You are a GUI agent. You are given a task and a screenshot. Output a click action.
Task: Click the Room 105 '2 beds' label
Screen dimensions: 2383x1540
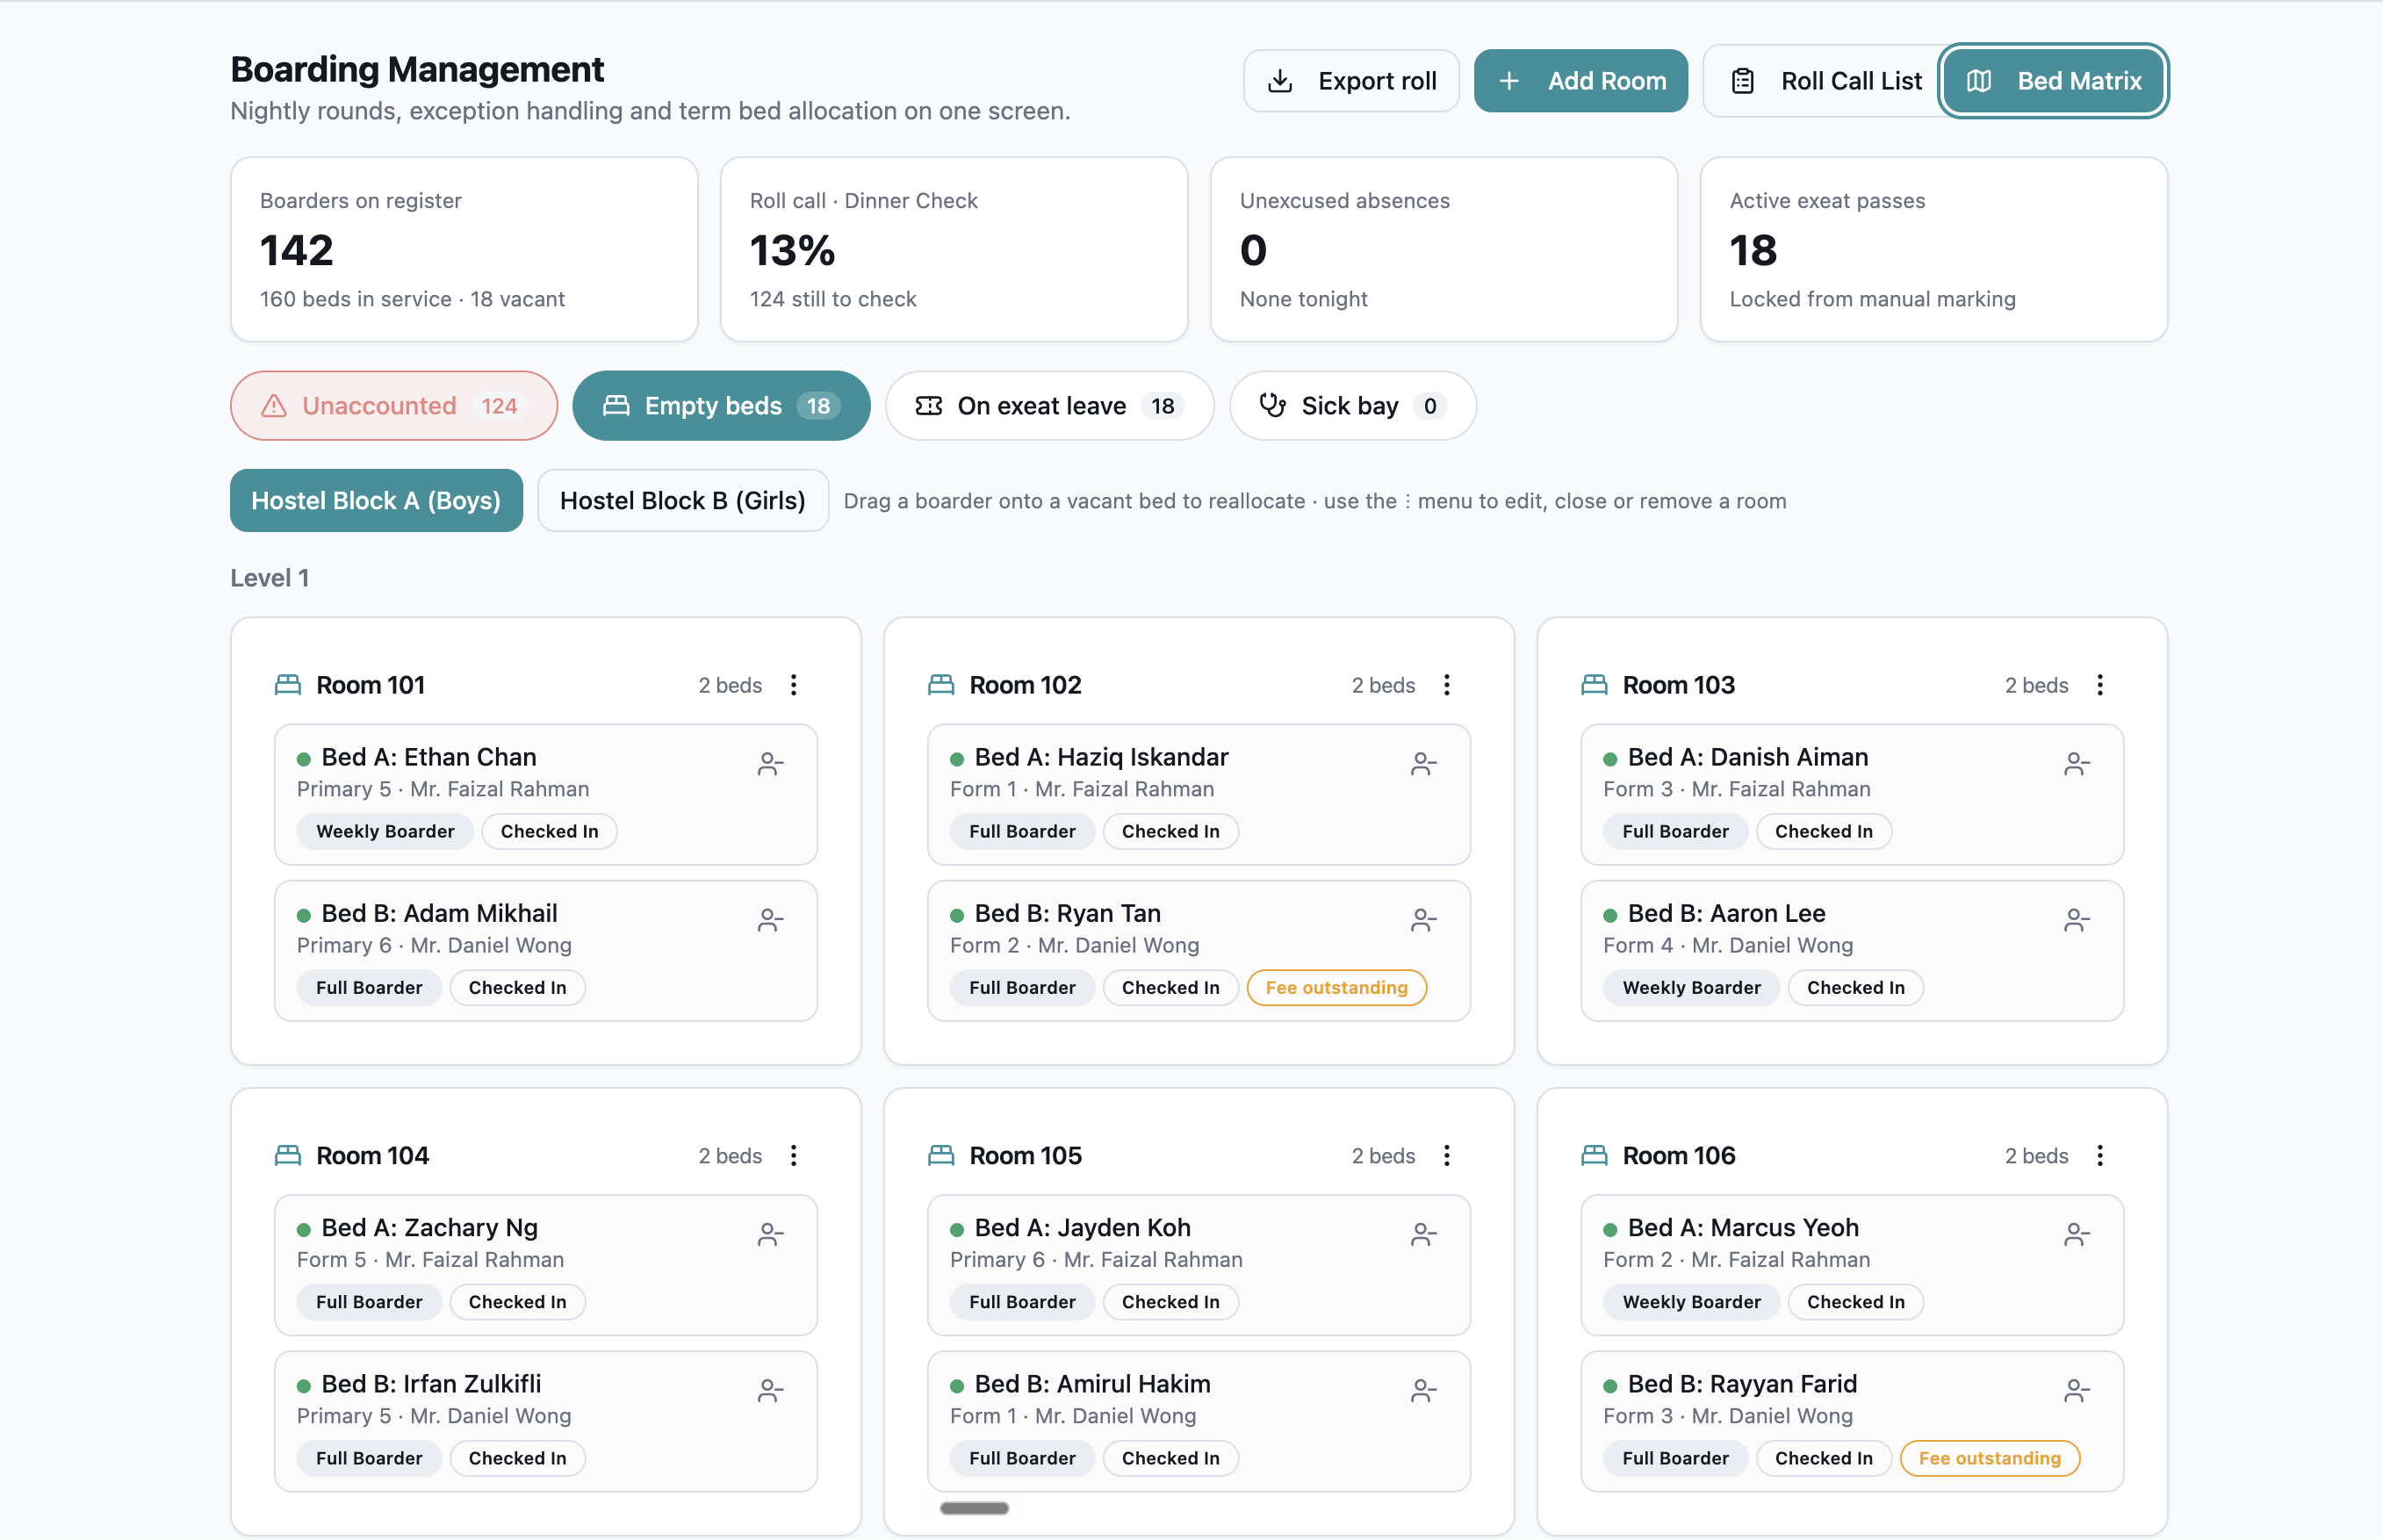(x=1383, y=1156)
